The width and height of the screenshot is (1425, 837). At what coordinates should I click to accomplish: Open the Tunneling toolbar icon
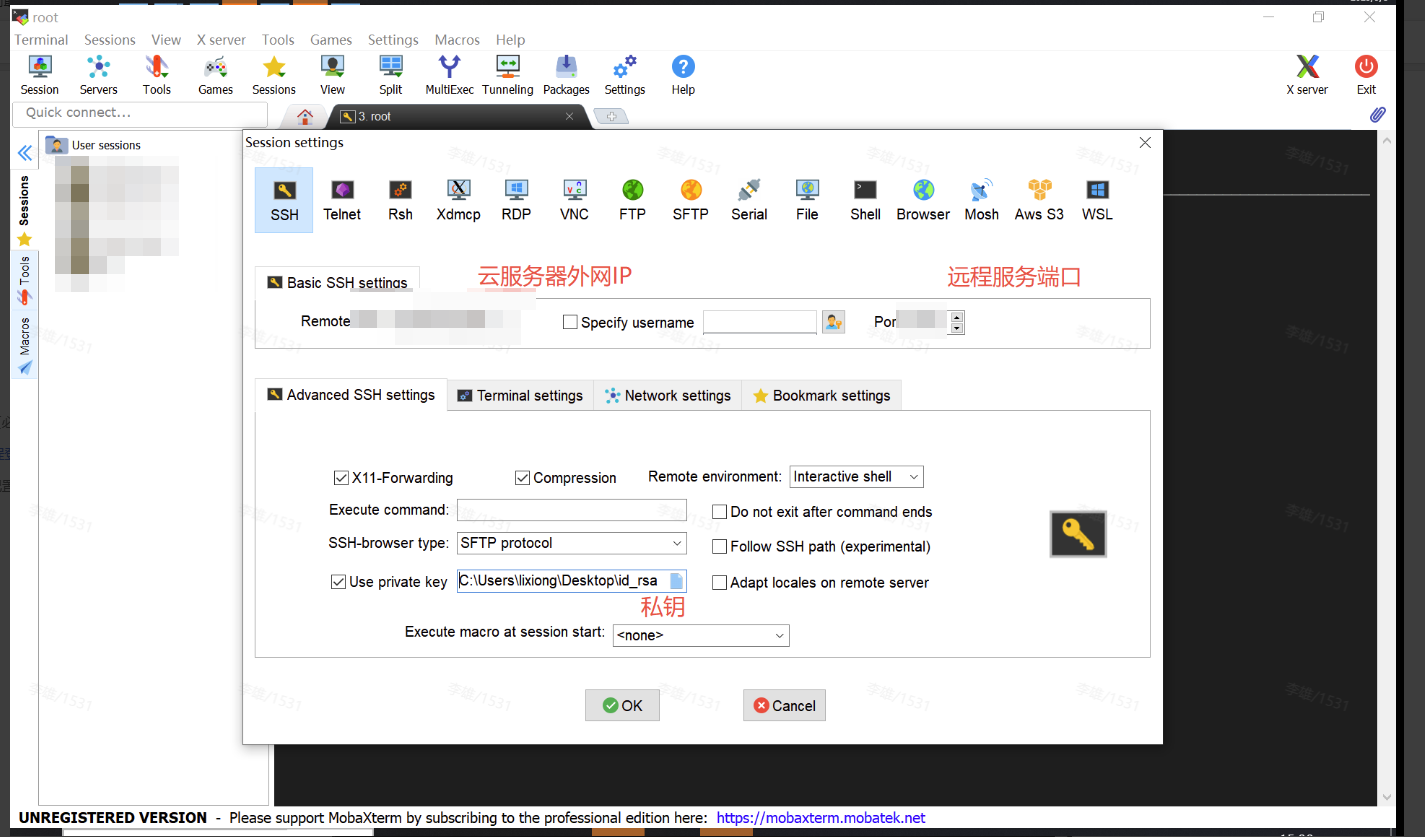click(x=508, y=75)
